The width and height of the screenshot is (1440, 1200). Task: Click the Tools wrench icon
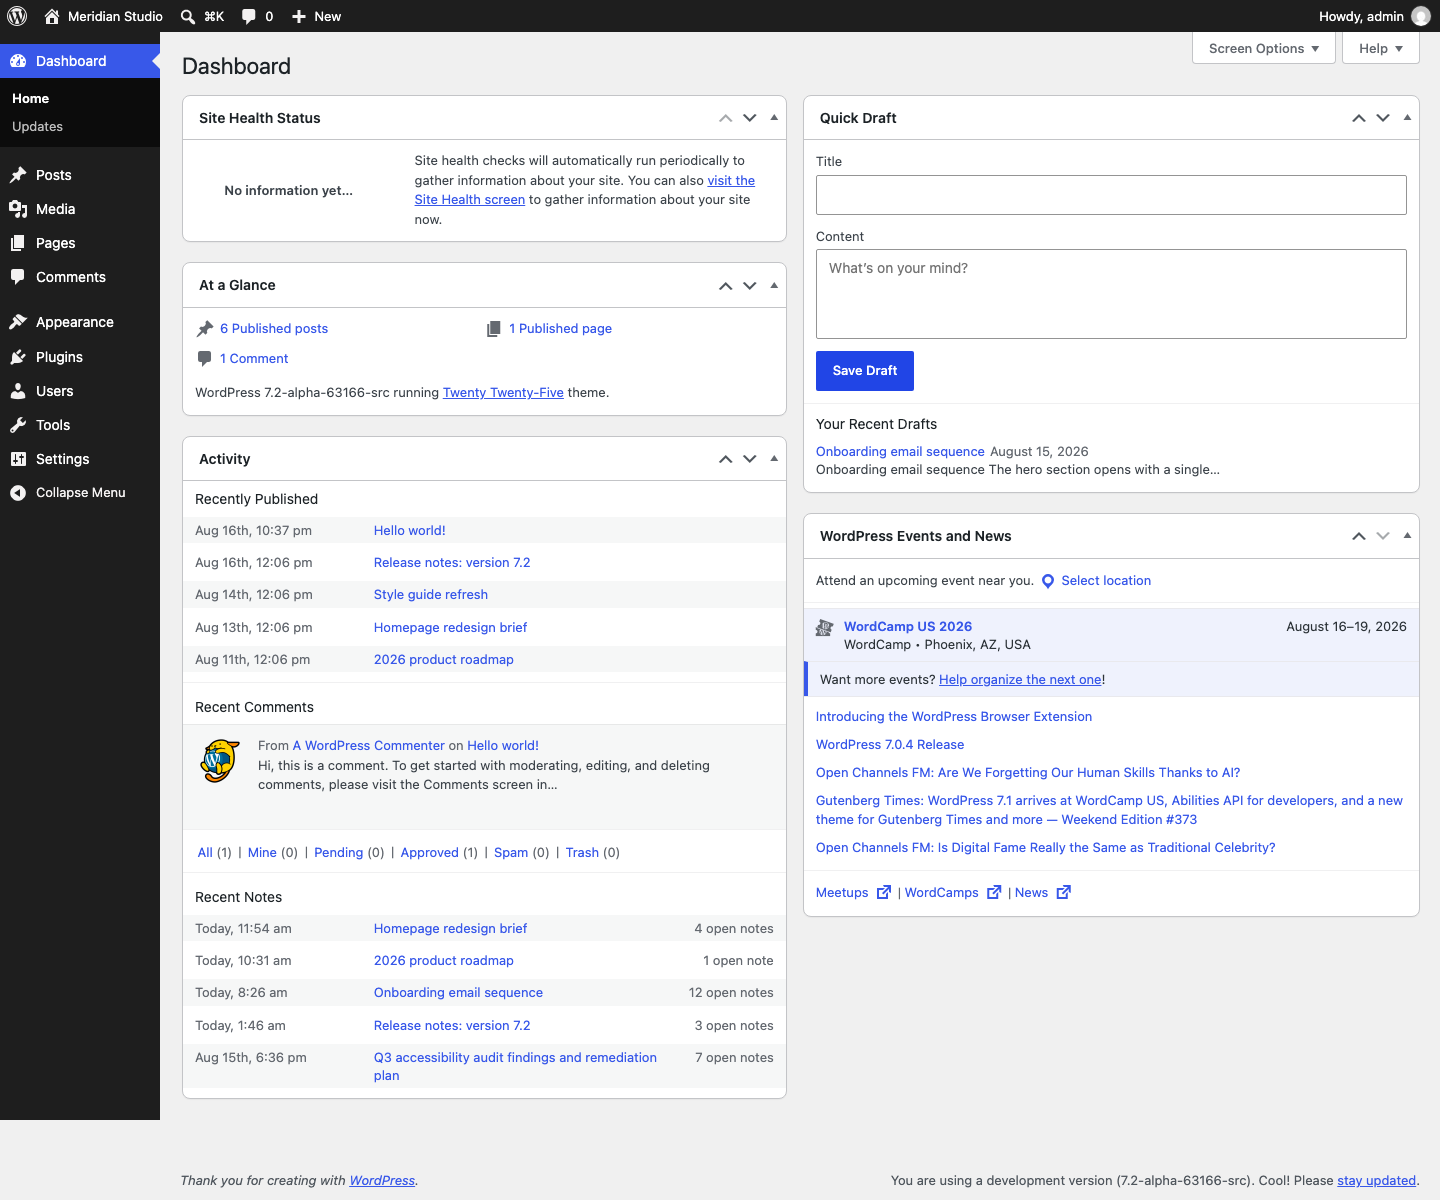point(18,425)
